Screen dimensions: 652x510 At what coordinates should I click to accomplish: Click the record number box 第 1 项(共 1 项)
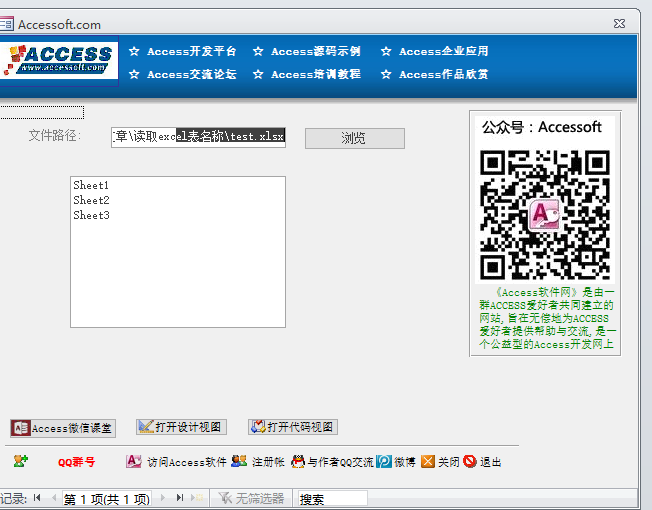[x=106, y=499]
